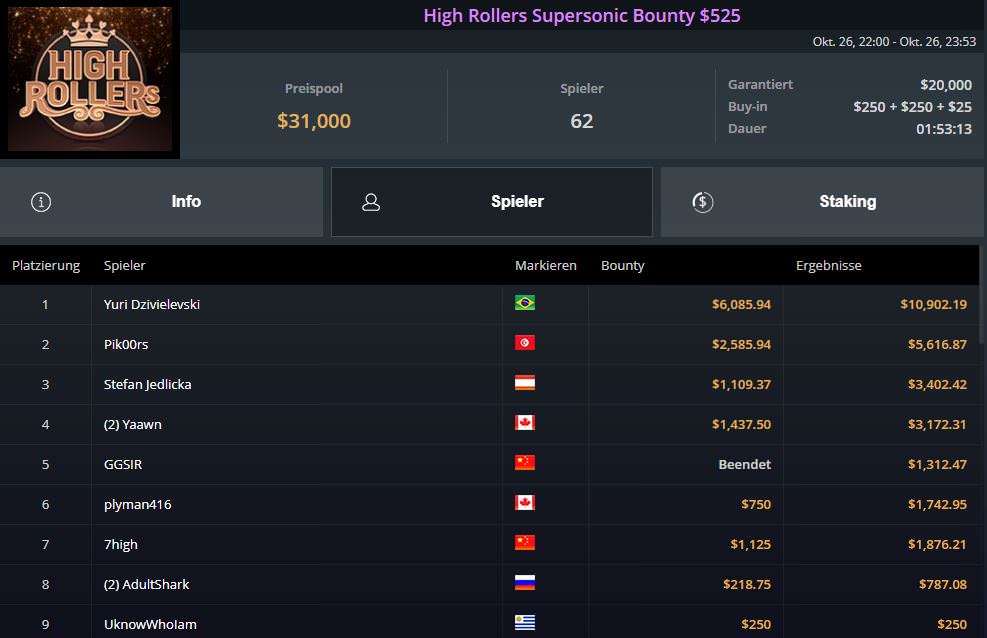Select the Spieler tab label

coord(517,202)
